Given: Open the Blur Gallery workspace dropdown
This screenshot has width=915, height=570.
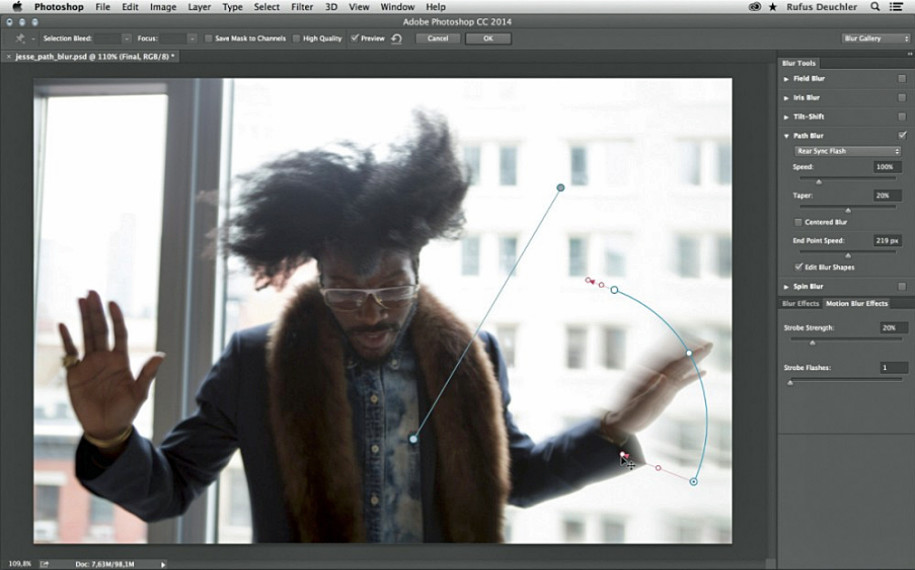Looking at the screenshot, I should pyautogui.click(x=875, y=39).
